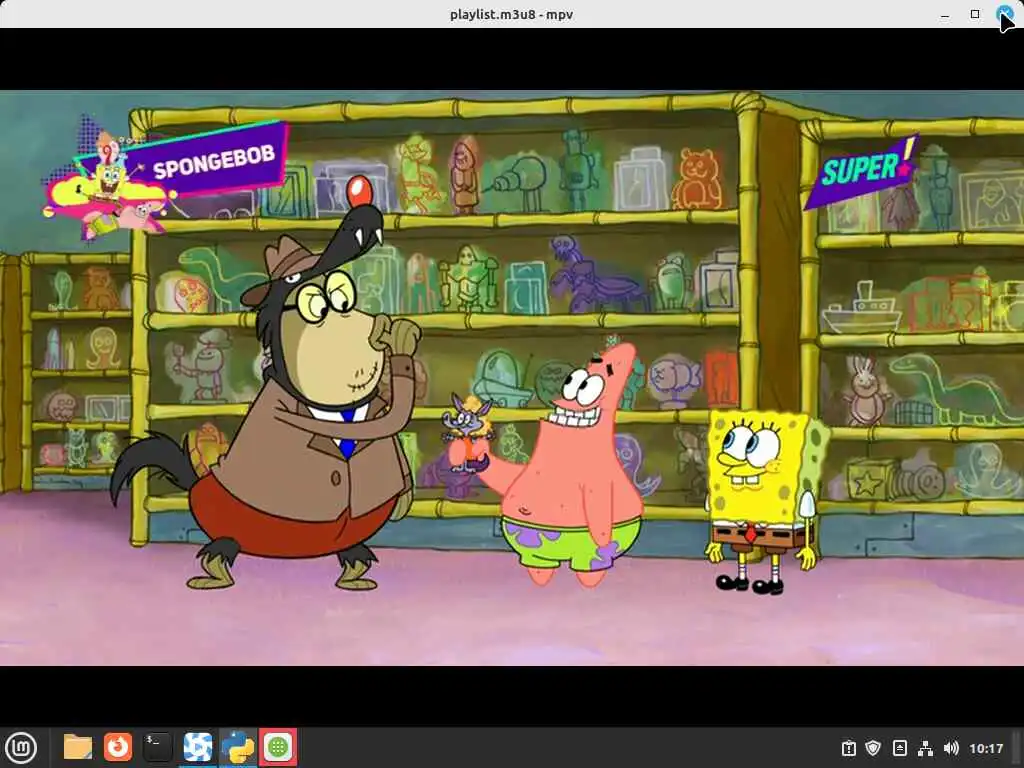
Task: Close the playlist.m3u8 mpv window
Action: [1004, 14]
